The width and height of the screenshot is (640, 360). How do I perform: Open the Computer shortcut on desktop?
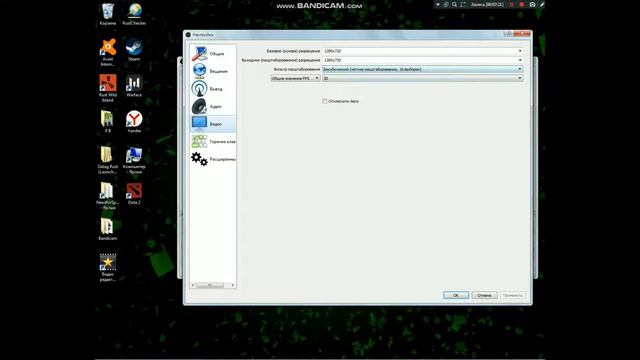(134, 160)
